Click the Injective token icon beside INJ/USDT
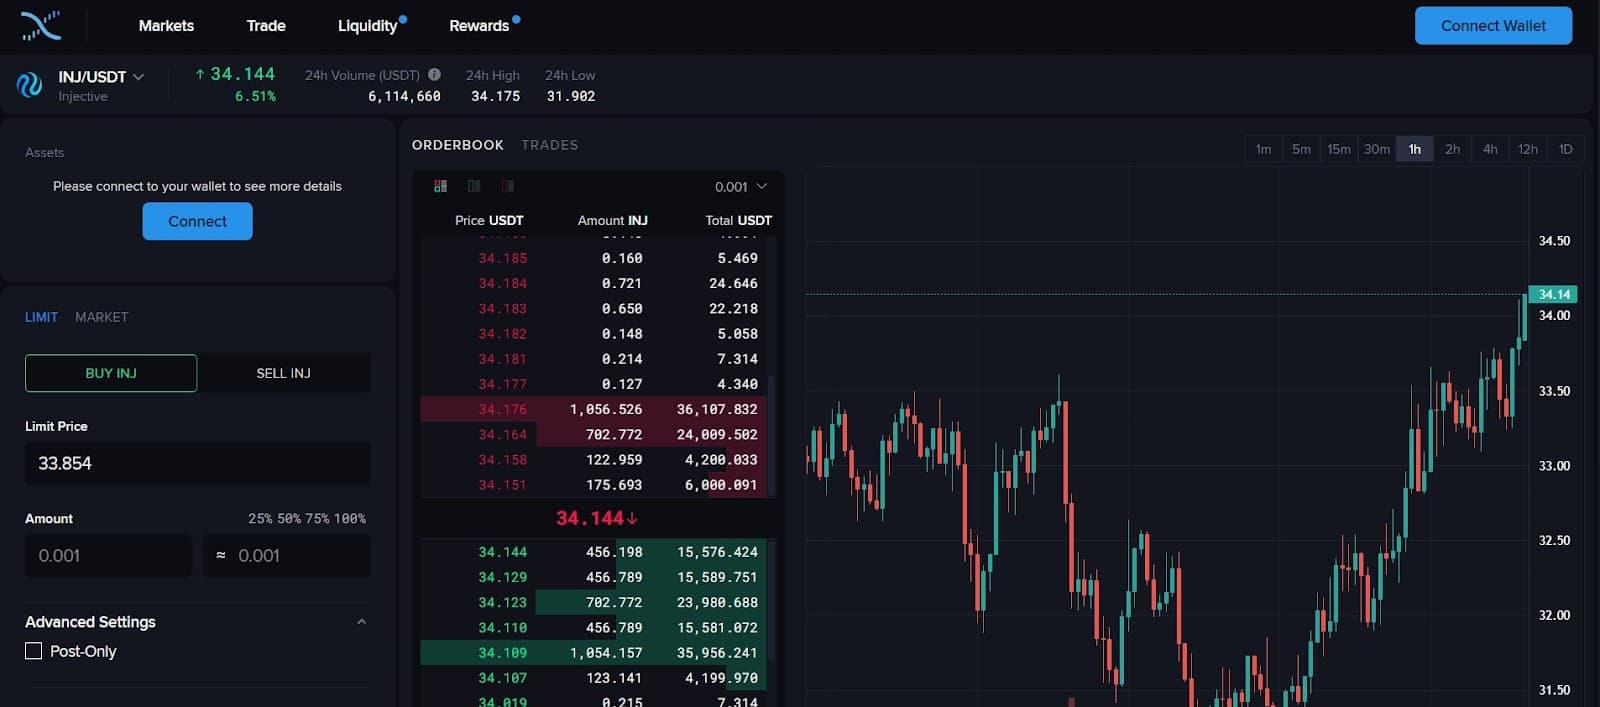Viewport: 1600px width, 707px height. point(29,85)
